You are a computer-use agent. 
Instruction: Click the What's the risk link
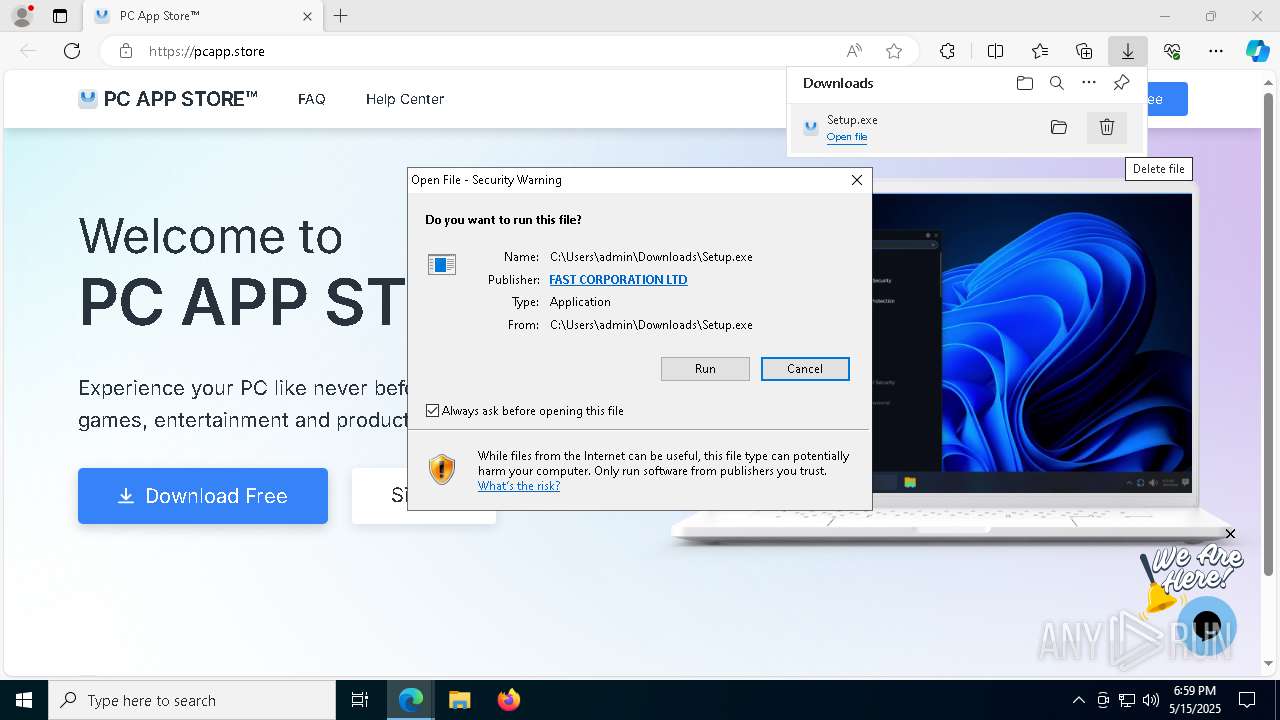(519, 486)
